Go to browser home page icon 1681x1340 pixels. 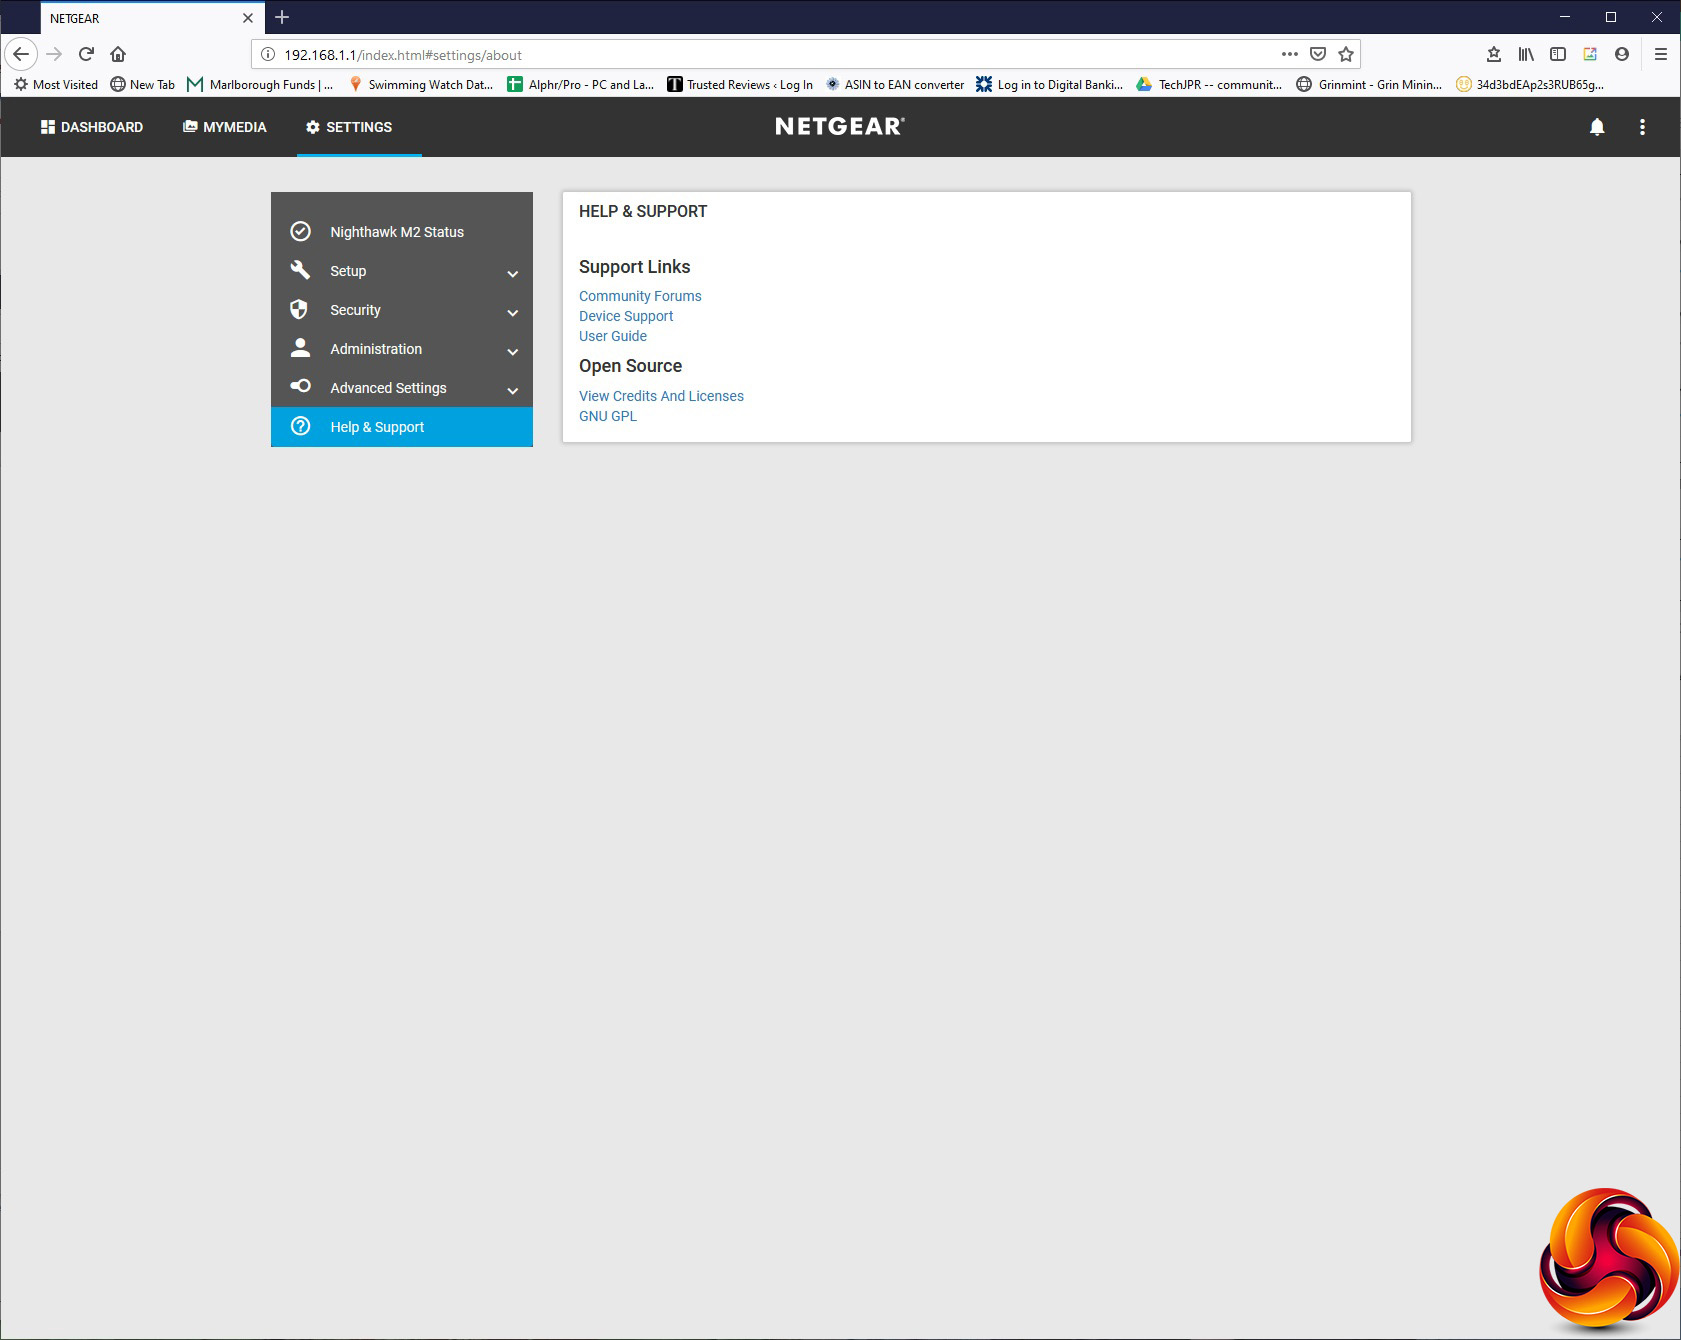tap(118, 54)
